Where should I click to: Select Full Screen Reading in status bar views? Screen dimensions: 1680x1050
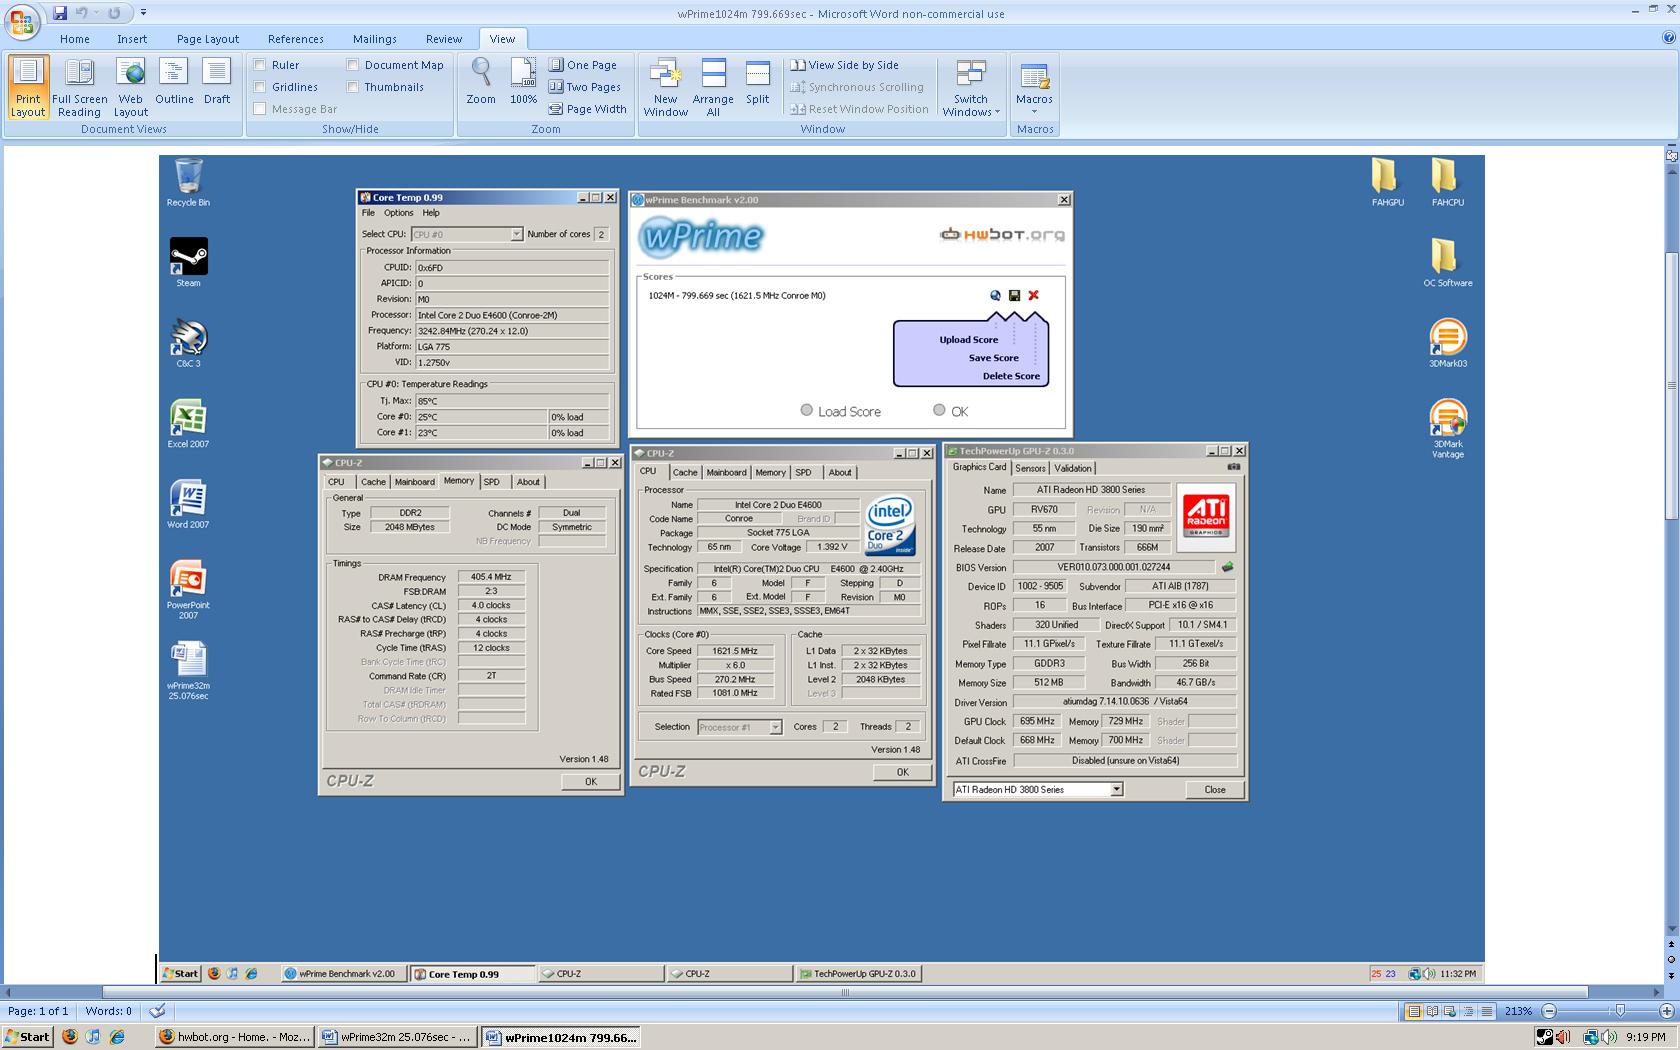[1432, 1011]
